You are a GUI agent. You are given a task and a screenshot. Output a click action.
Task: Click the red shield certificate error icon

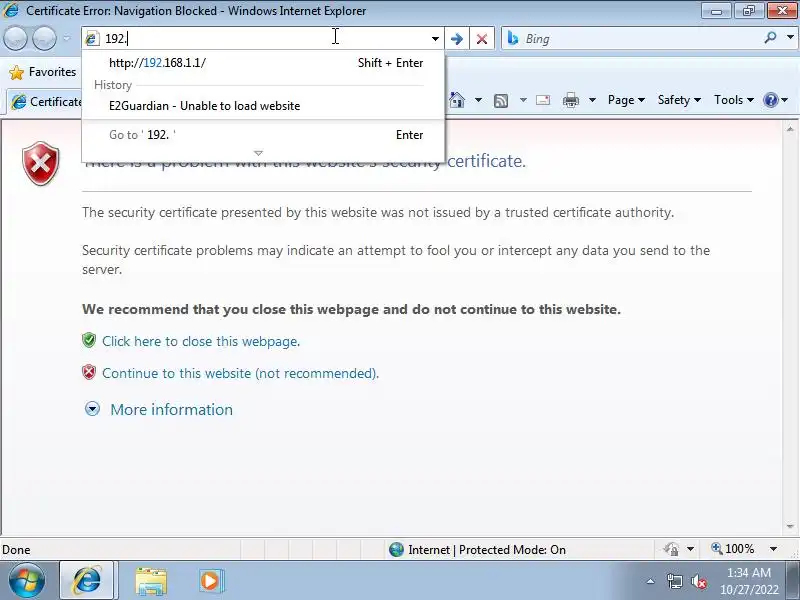(x=41, y=163)
